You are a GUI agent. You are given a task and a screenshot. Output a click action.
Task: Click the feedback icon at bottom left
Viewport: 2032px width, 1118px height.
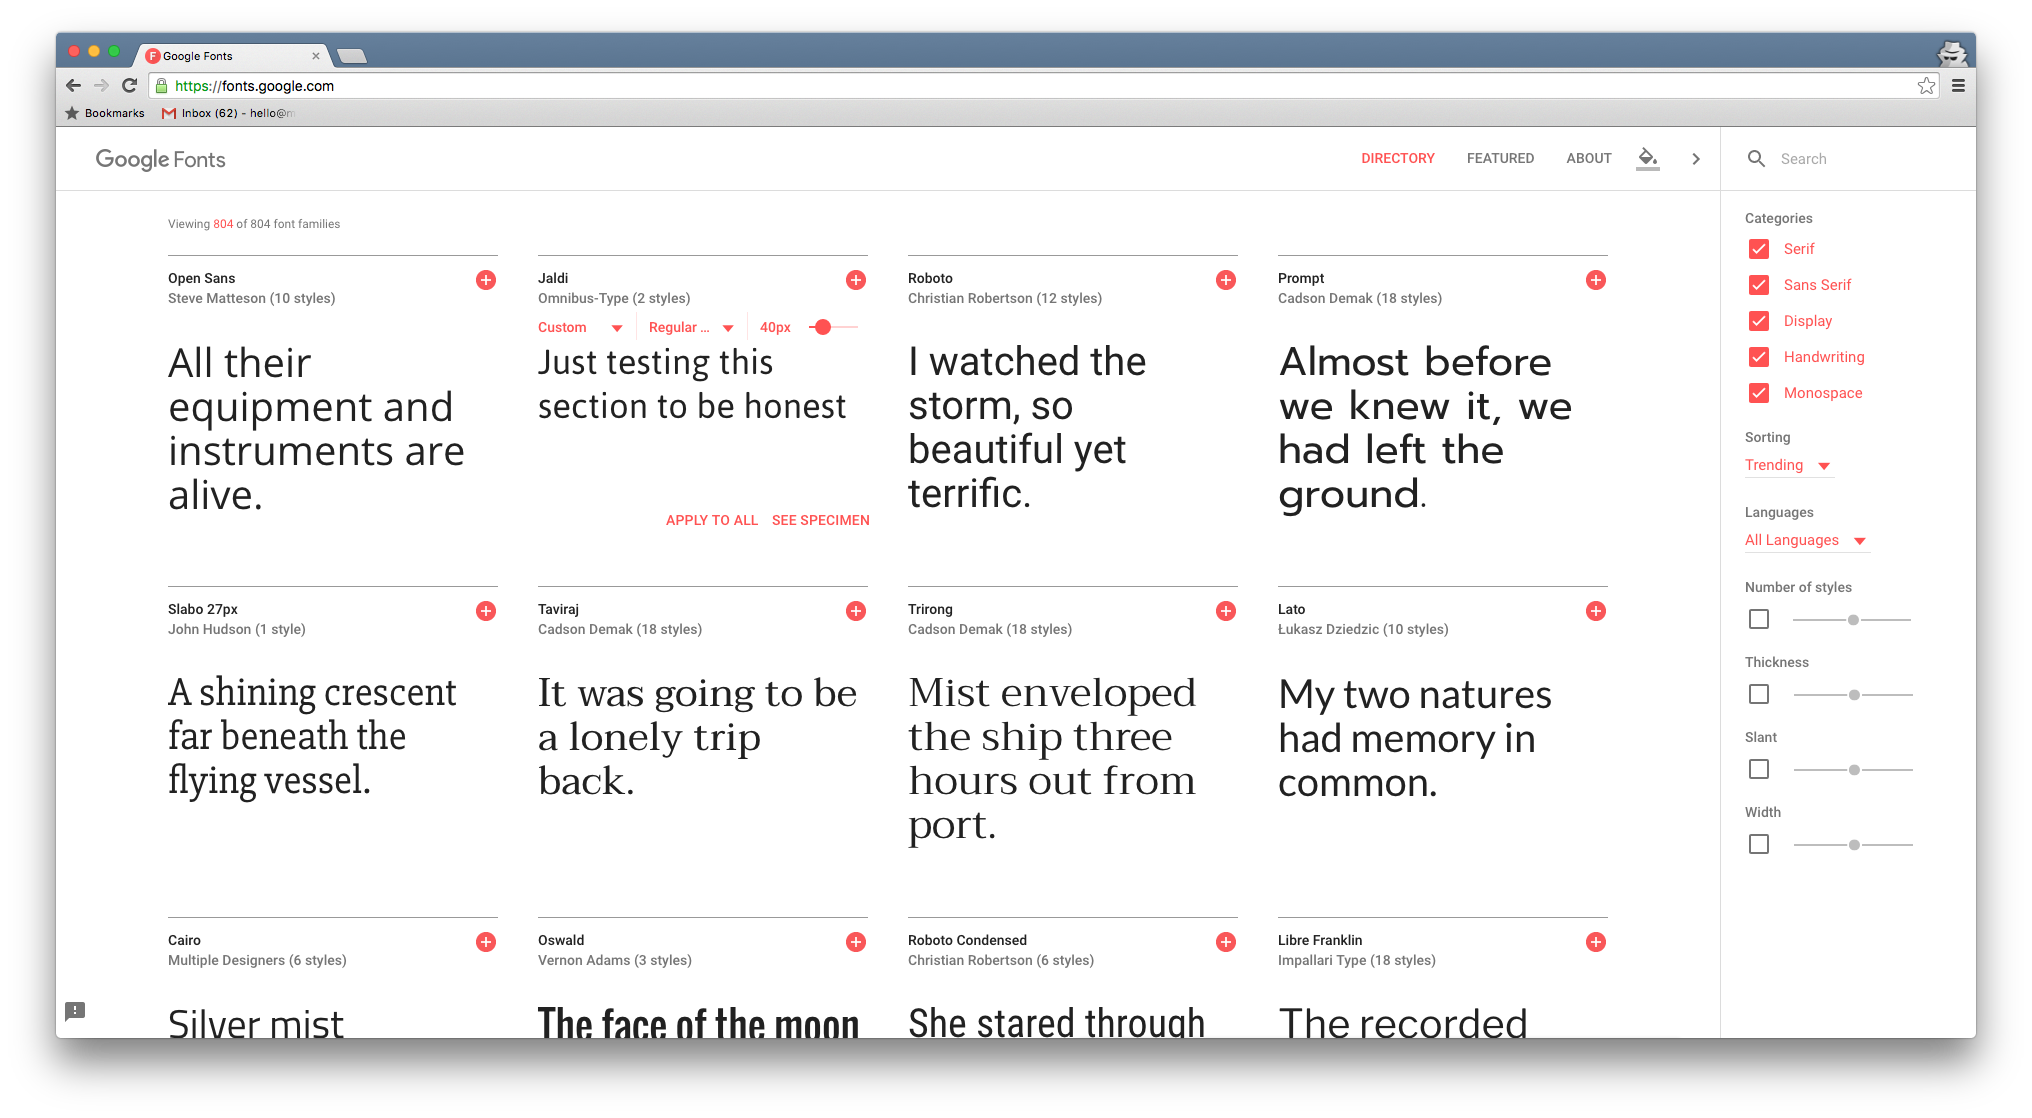(x=75, y=1011)
